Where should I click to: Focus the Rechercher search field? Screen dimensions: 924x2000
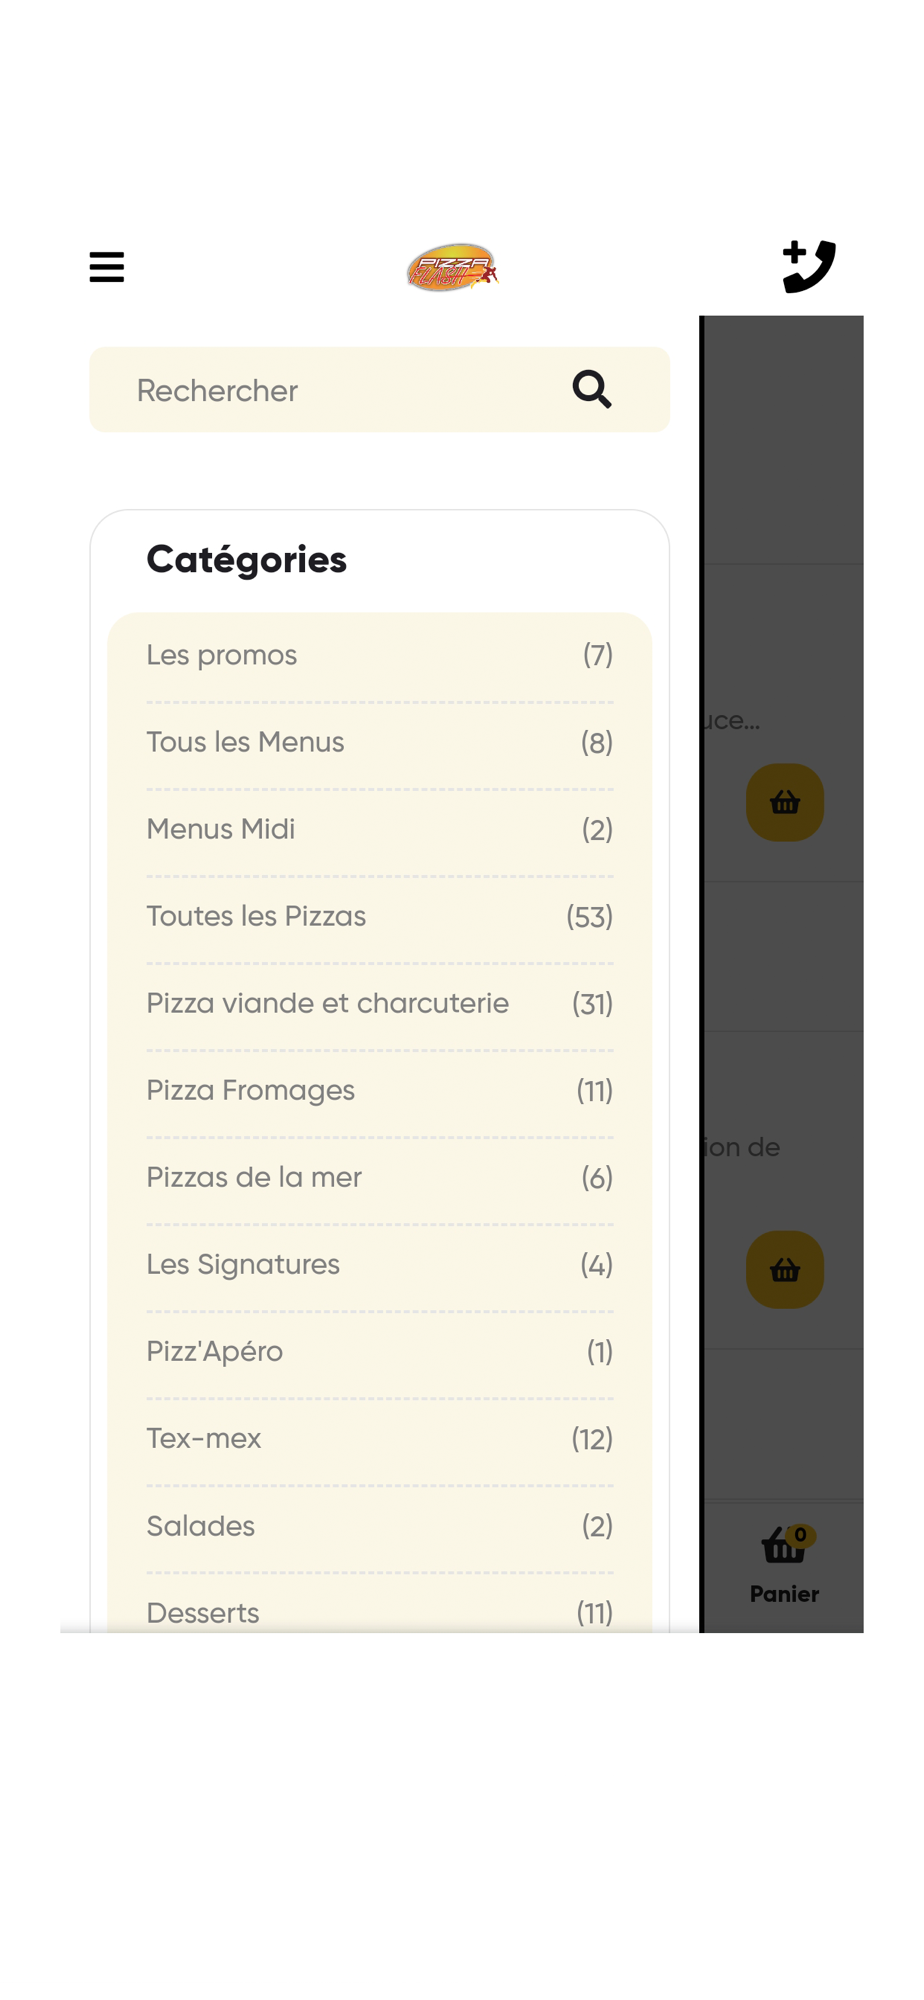[379, 390]
